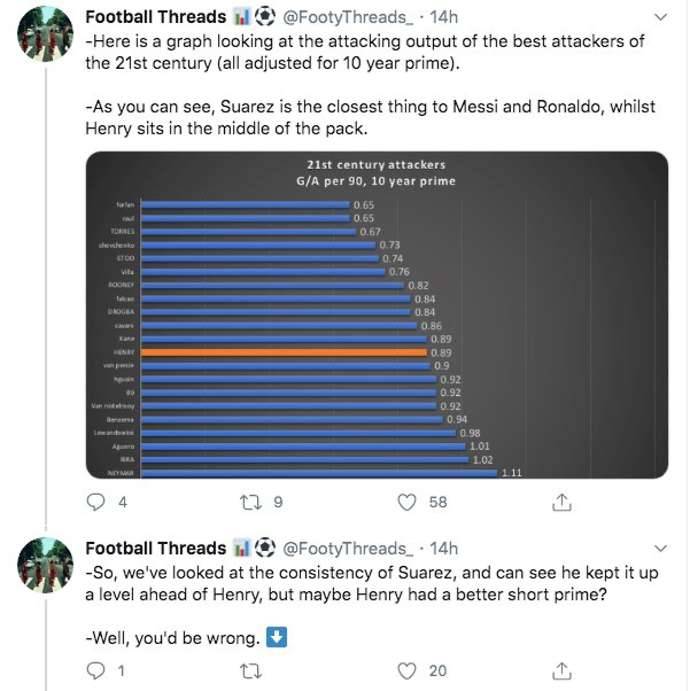Like the tweet with 20 likes
Image resolution: width=690 pixels, height=691 pixels.
tap(407, 670)
